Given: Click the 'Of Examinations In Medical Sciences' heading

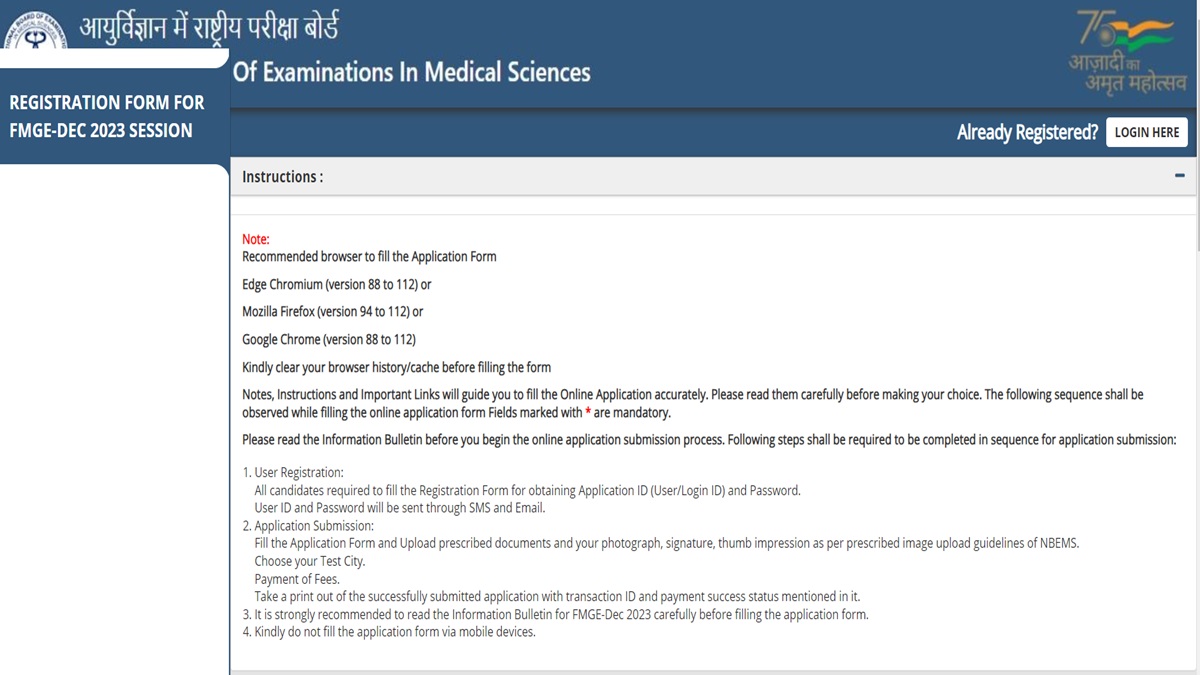Looking at the screenshot, I should pos(411,72).
